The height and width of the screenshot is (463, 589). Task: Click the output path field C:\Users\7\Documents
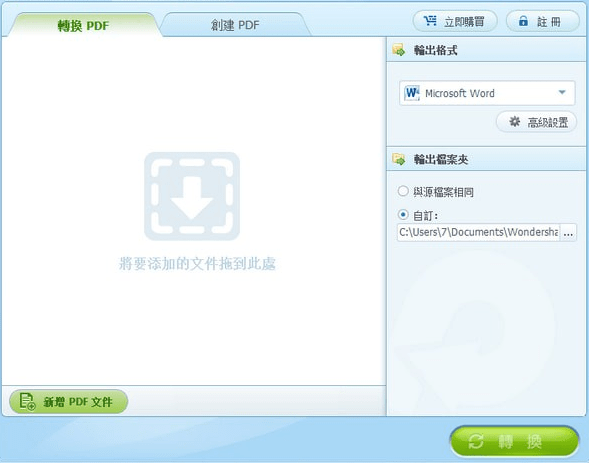[479, 233]
